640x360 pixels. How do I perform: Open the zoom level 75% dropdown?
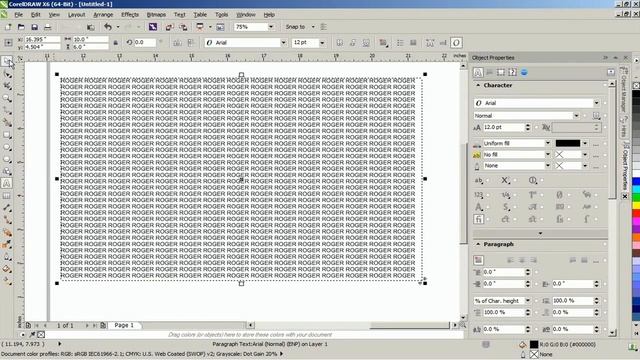click(x=270, y=27)
